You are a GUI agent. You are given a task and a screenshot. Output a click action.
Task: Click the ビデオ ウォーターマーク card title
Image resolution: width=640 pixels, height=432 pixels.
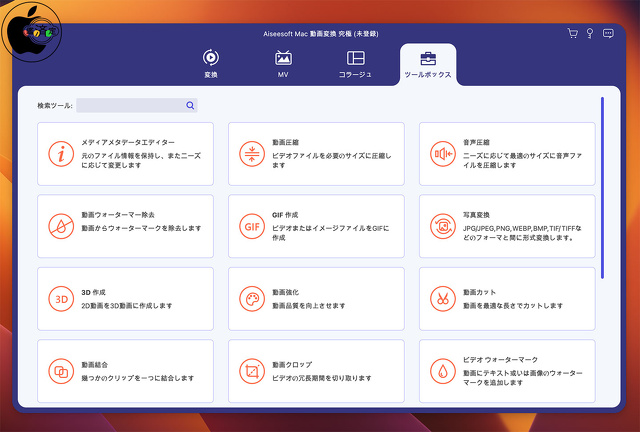click(500, 360)
